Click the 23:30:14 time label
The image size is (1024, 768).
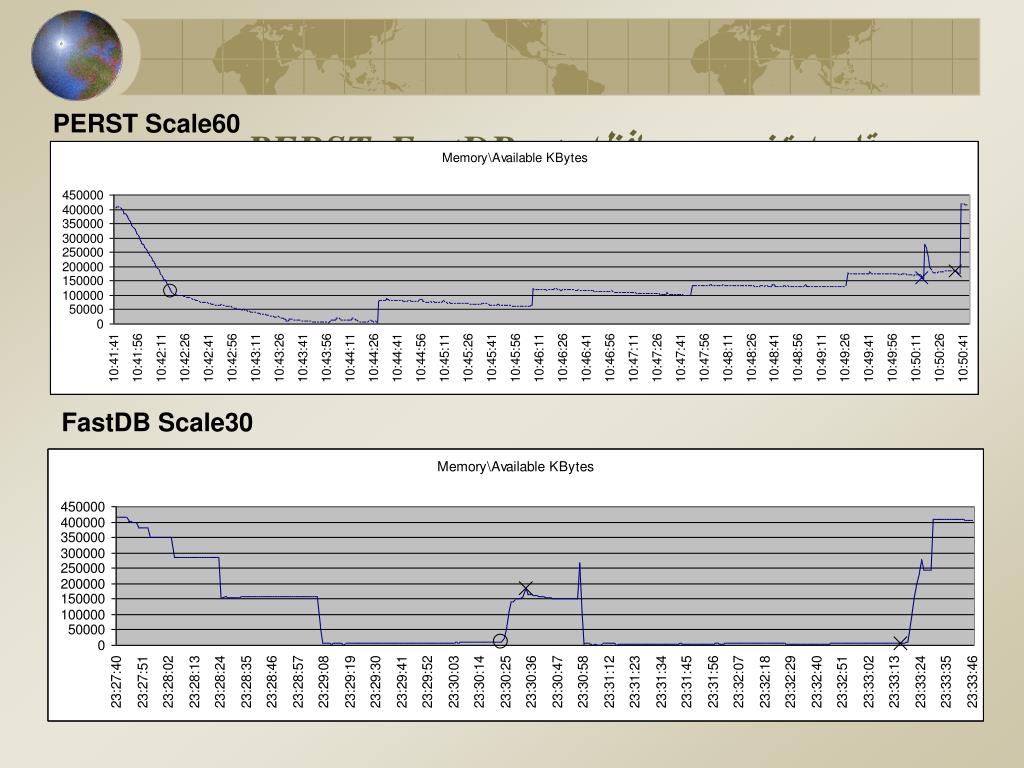(x=479, y=682)
